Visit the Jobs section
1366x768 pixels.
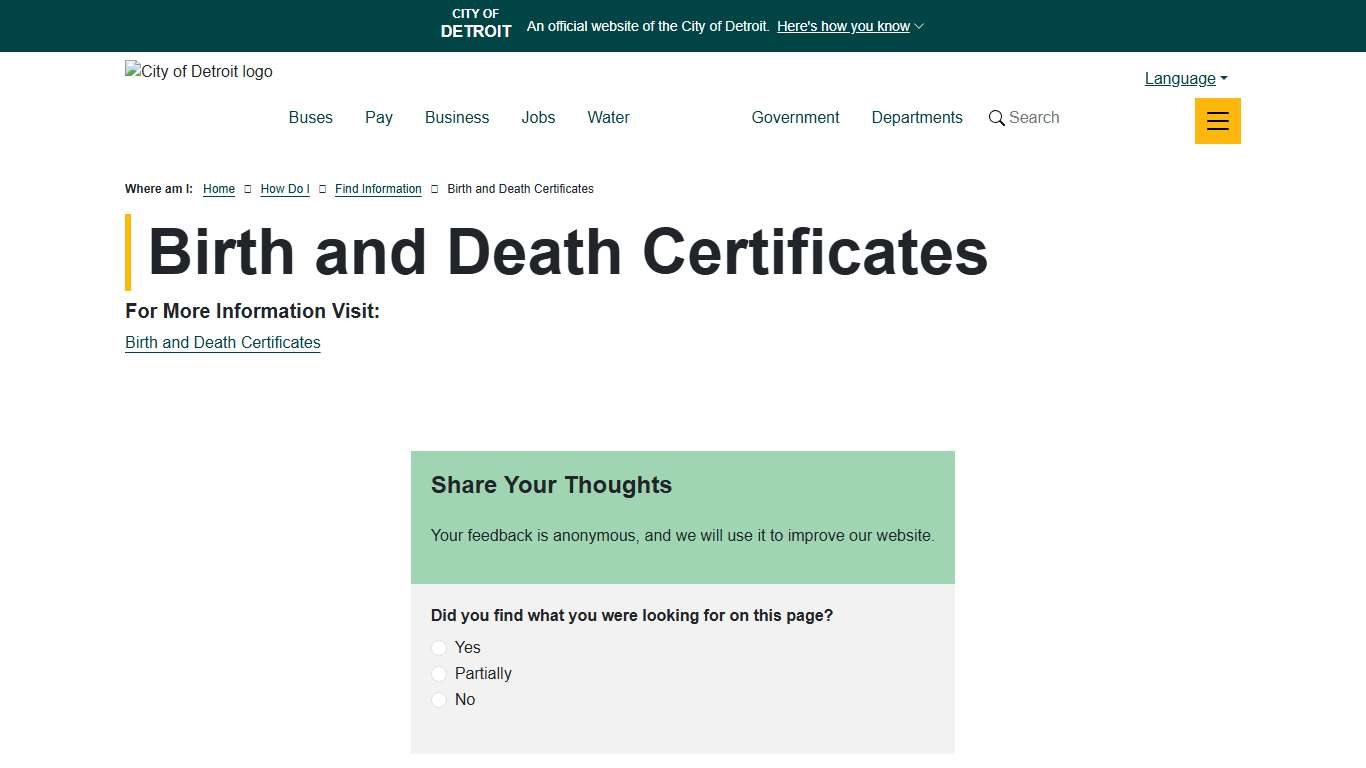point(538,117)
